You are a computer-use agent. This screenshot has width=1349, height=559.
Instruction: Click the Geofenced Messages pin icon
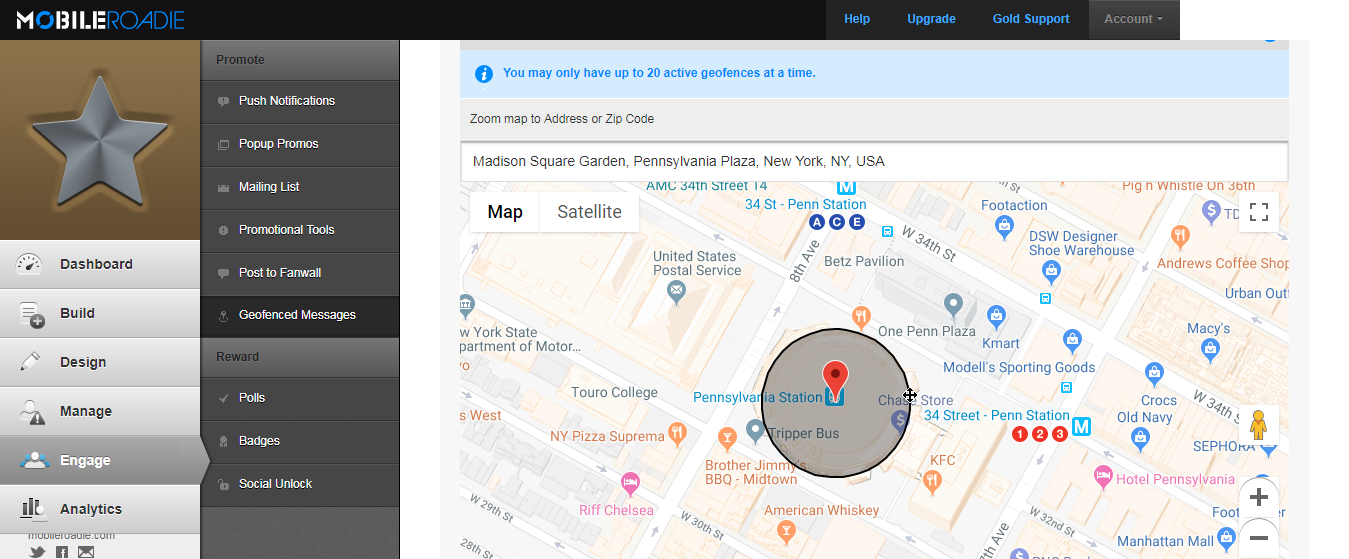(x=223, y=316)
